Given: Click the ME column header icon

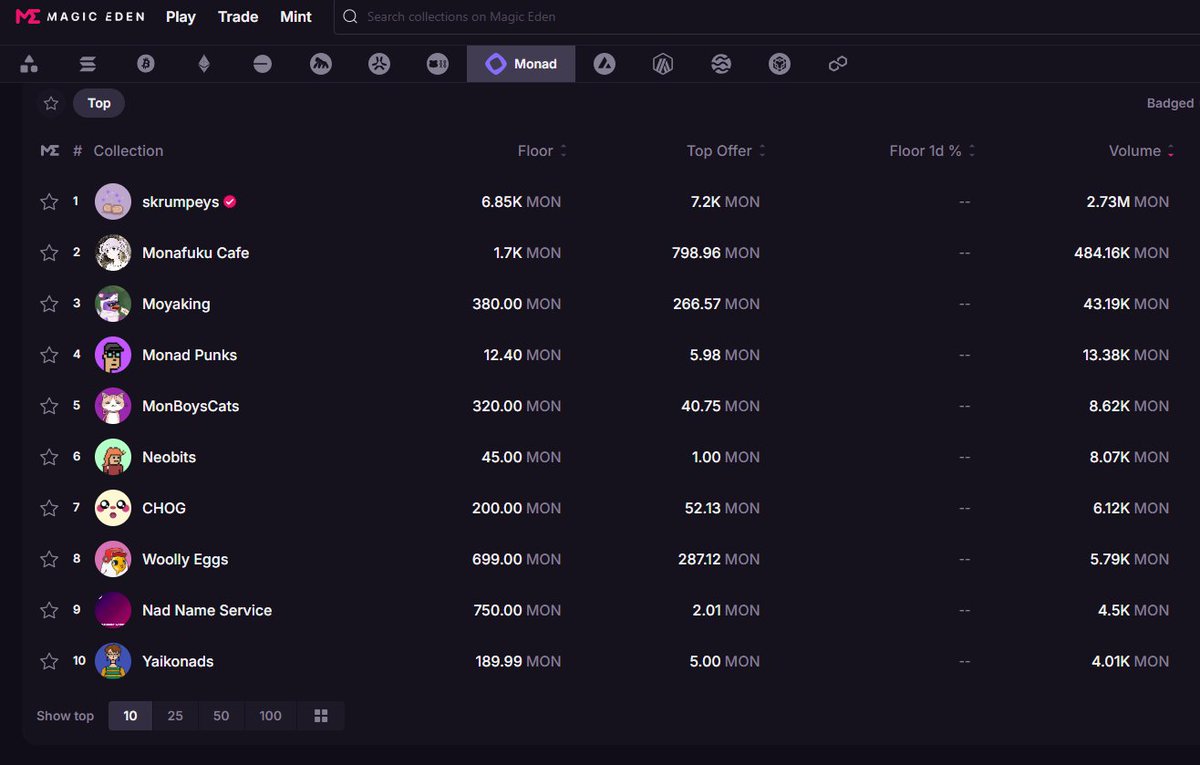Looking at the screenshot, I should point(49,151).
